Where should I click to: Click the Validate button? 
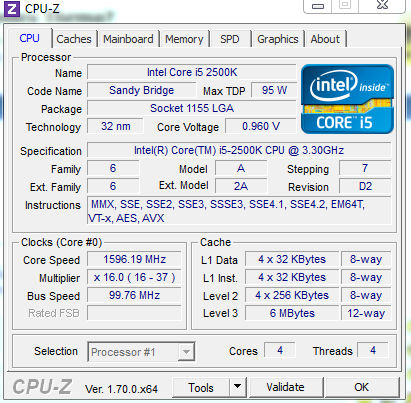coord(286,387)
